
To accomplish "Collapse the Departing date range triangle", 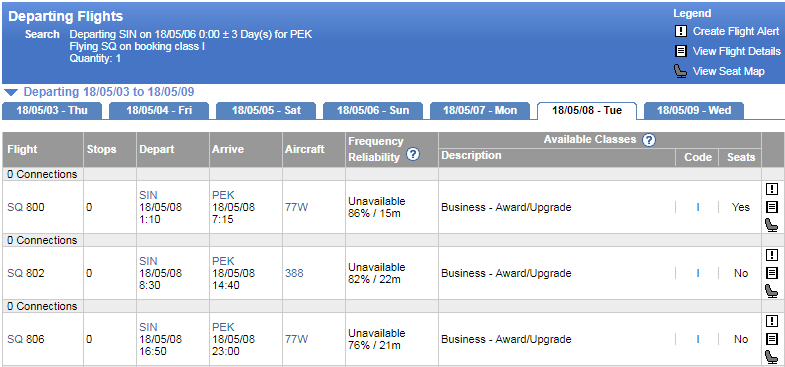I will coord(12,93).
